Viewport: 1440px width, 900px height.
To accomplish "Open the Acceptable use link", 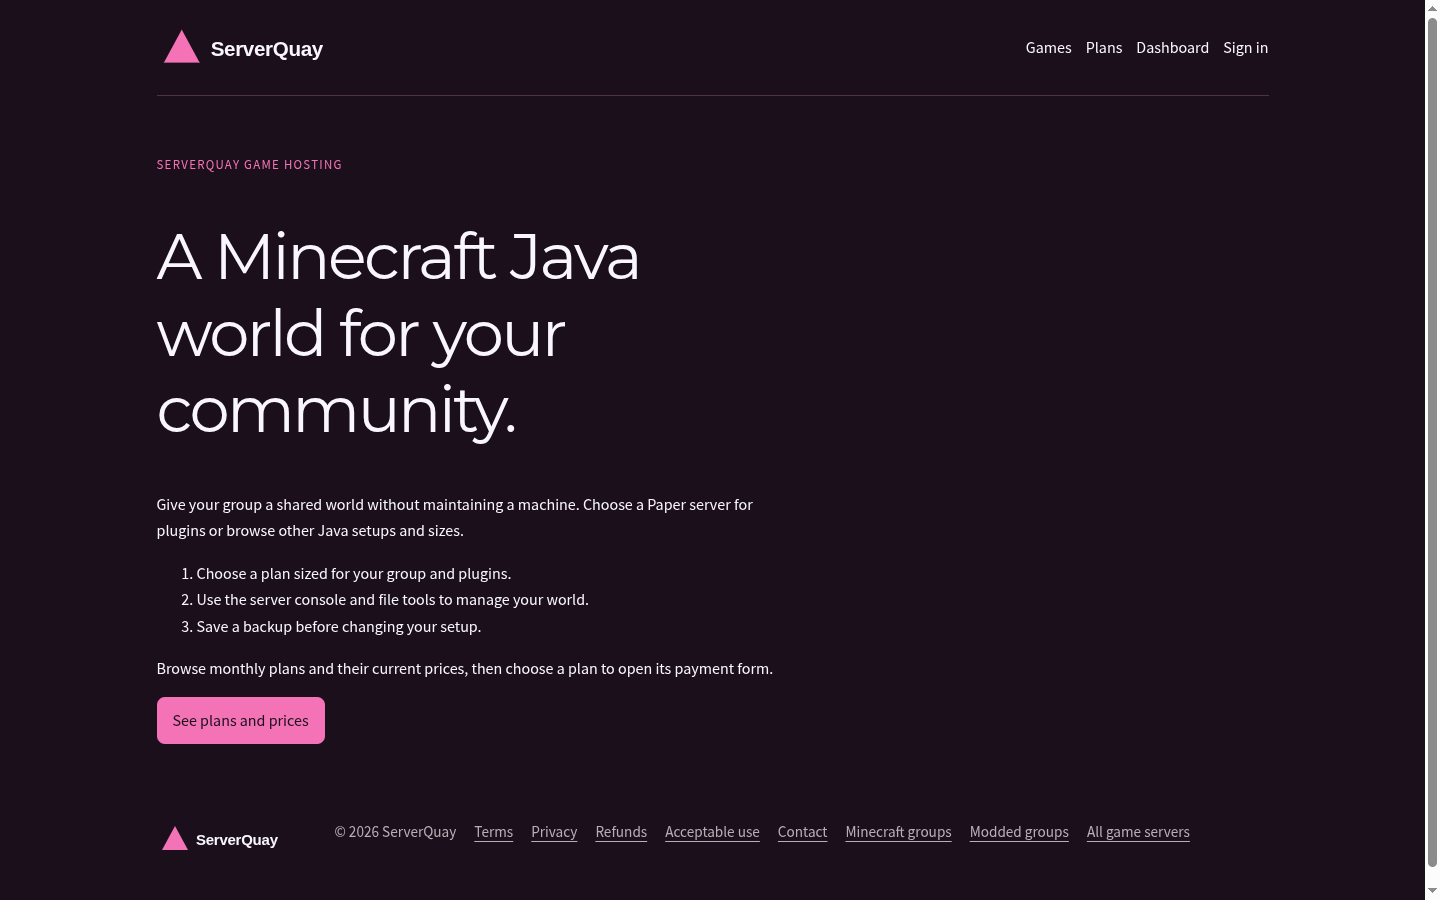I will (x=712, y=832).
